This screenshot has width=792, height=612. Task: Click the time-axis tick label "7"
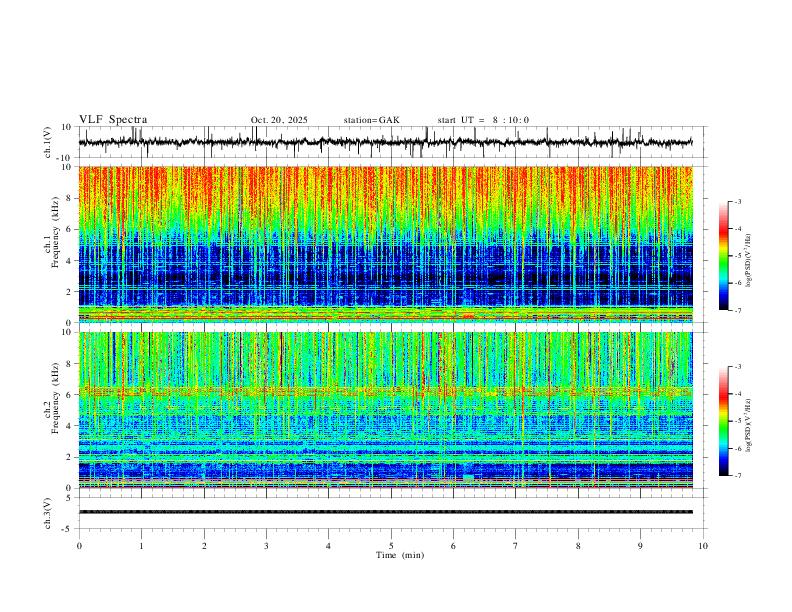click(516, 546)
